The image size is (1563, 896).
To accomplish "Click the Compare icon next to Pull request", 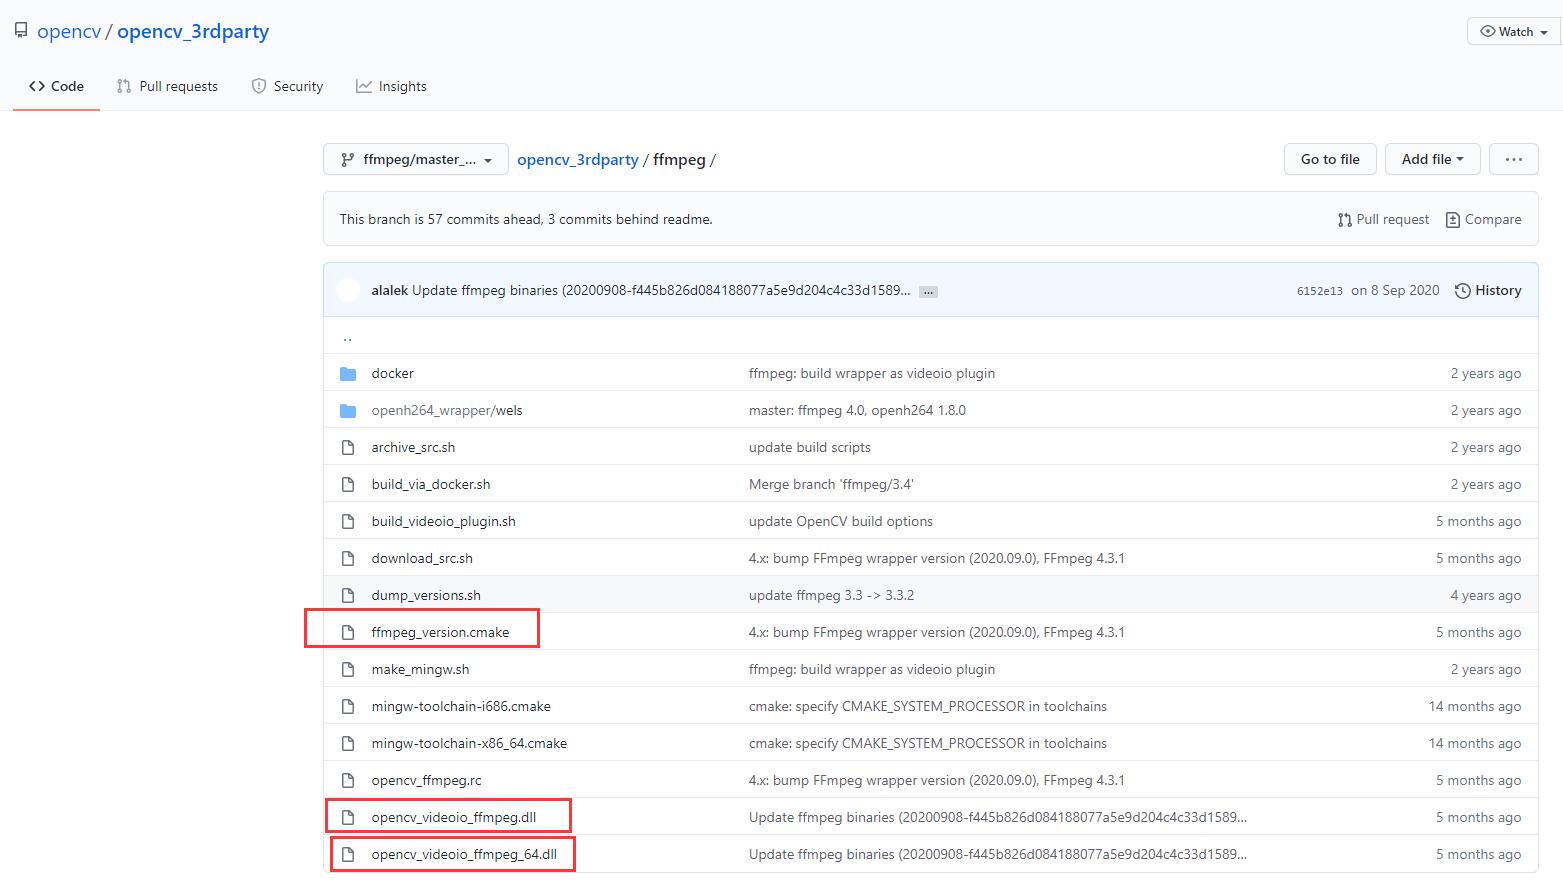I will tap(1452, 219).
